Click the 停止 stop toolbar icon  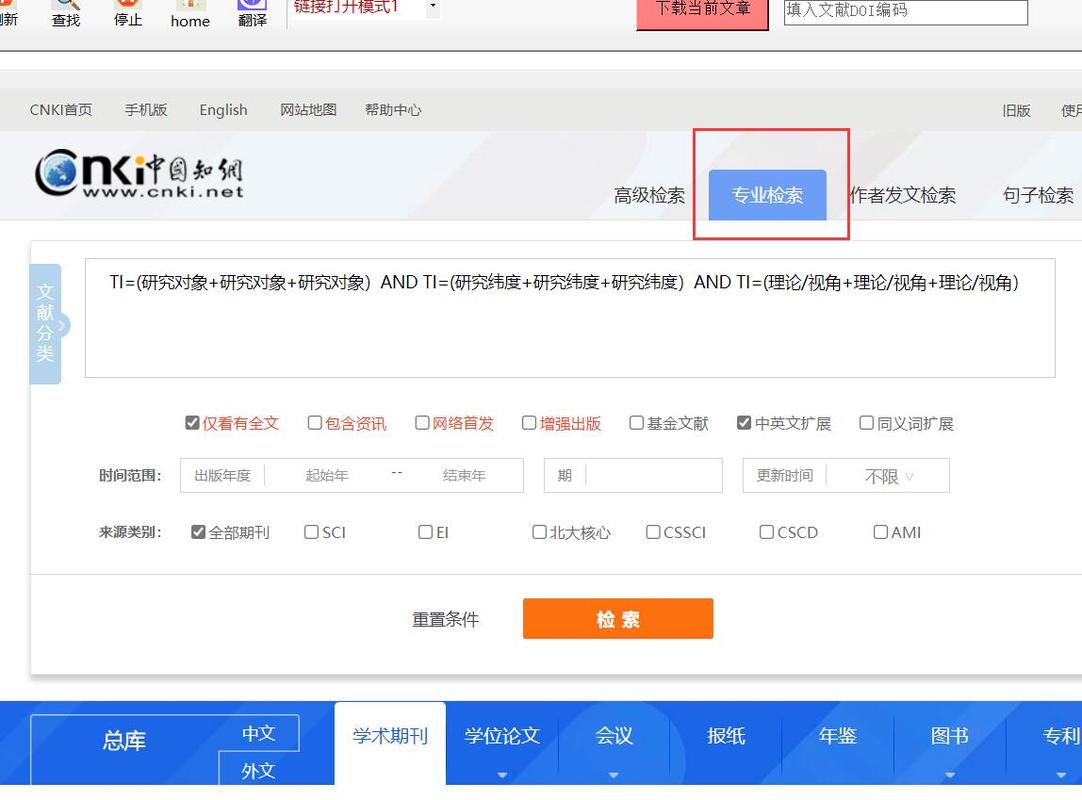click(x=128, y=12)
